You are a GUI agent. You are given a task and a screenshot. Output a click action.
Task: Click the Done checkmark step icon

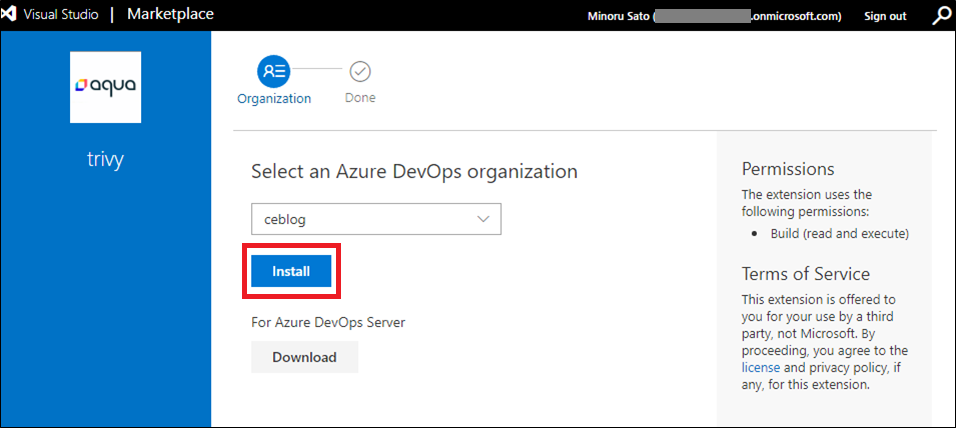[x=360, y=72]
